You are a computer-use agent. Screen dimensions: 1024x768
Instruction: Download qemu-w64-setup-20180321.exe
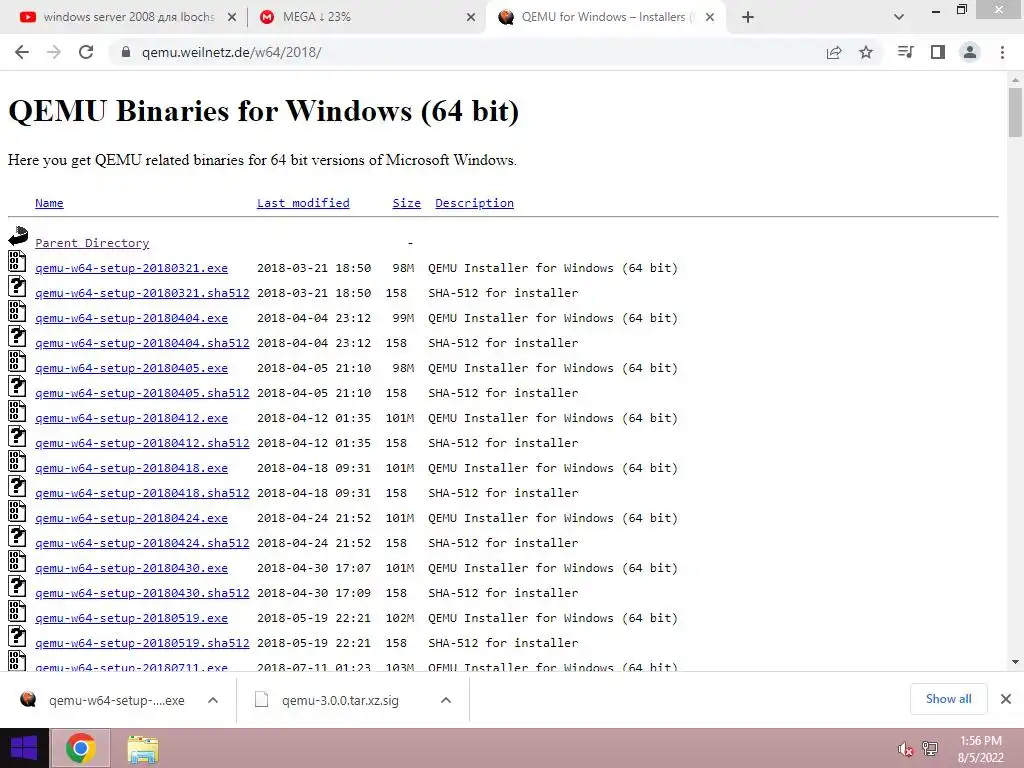pyautogui.click(x=131, y=268)
